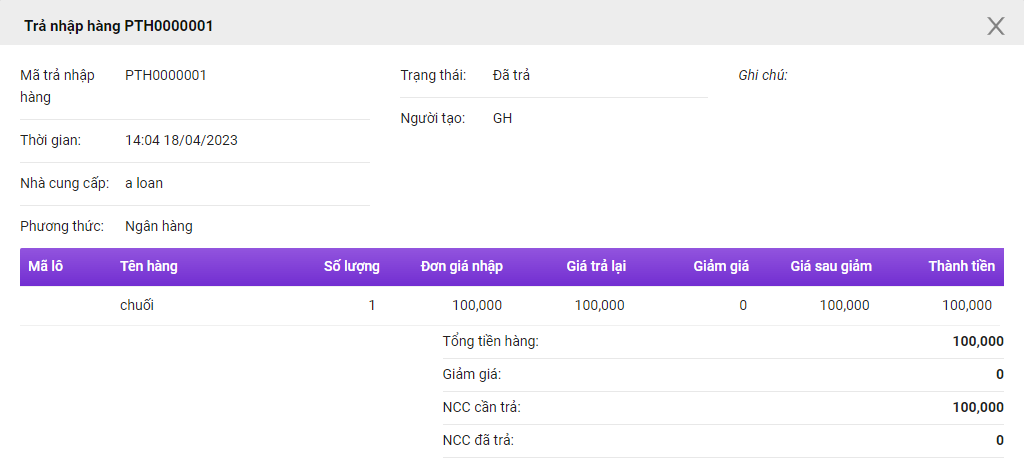Viewport: 1024px width, 473px height.
Task: Click the Mã lô column header
Action: (46, 266)
